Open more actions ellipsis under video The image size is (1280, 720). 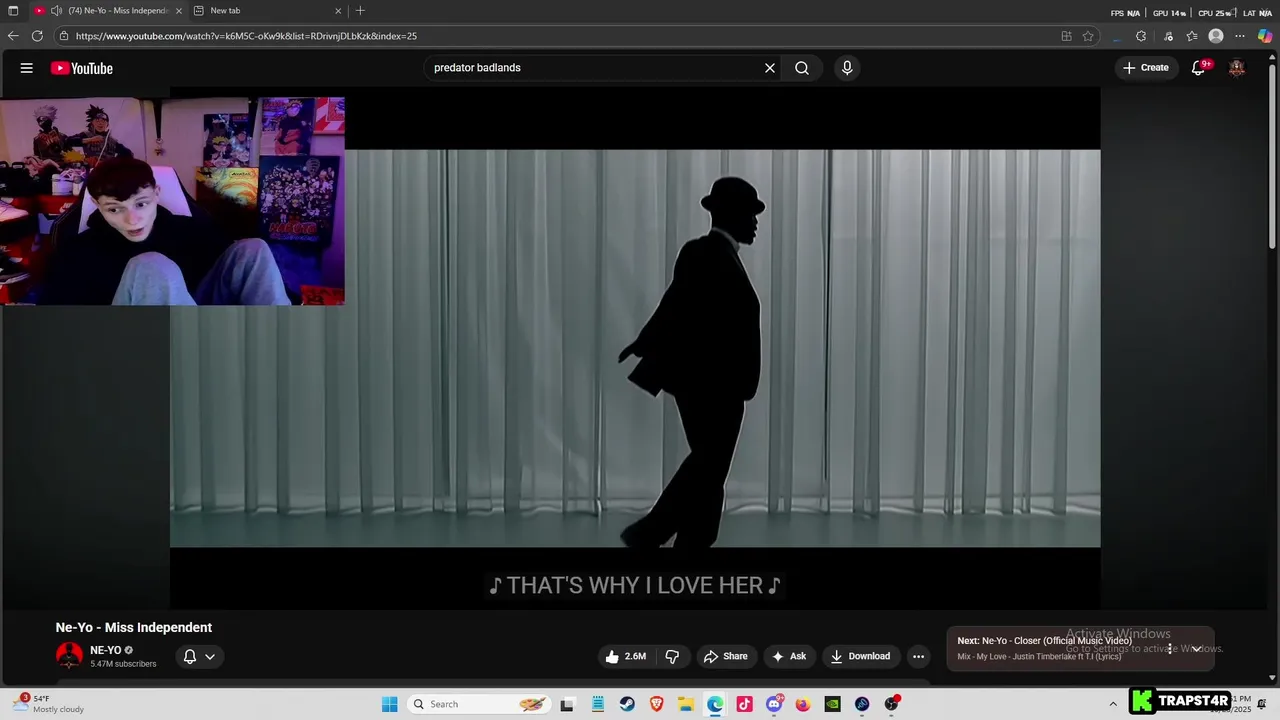pyautogui.click(x=918, y=657)
